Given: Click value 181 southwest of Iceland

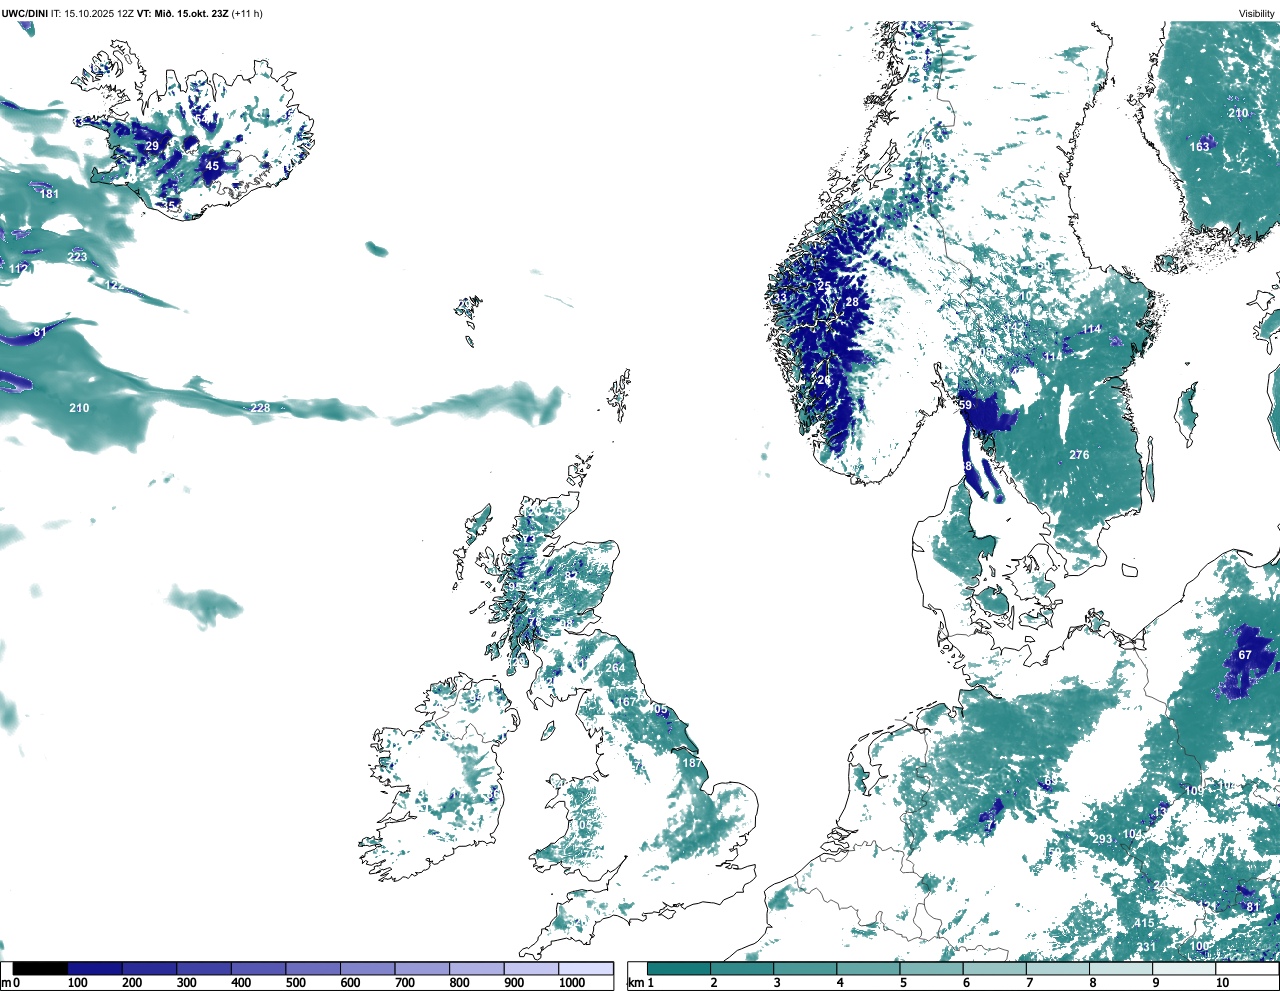Looking at the screenshot, I should click(x=49, y=194).
